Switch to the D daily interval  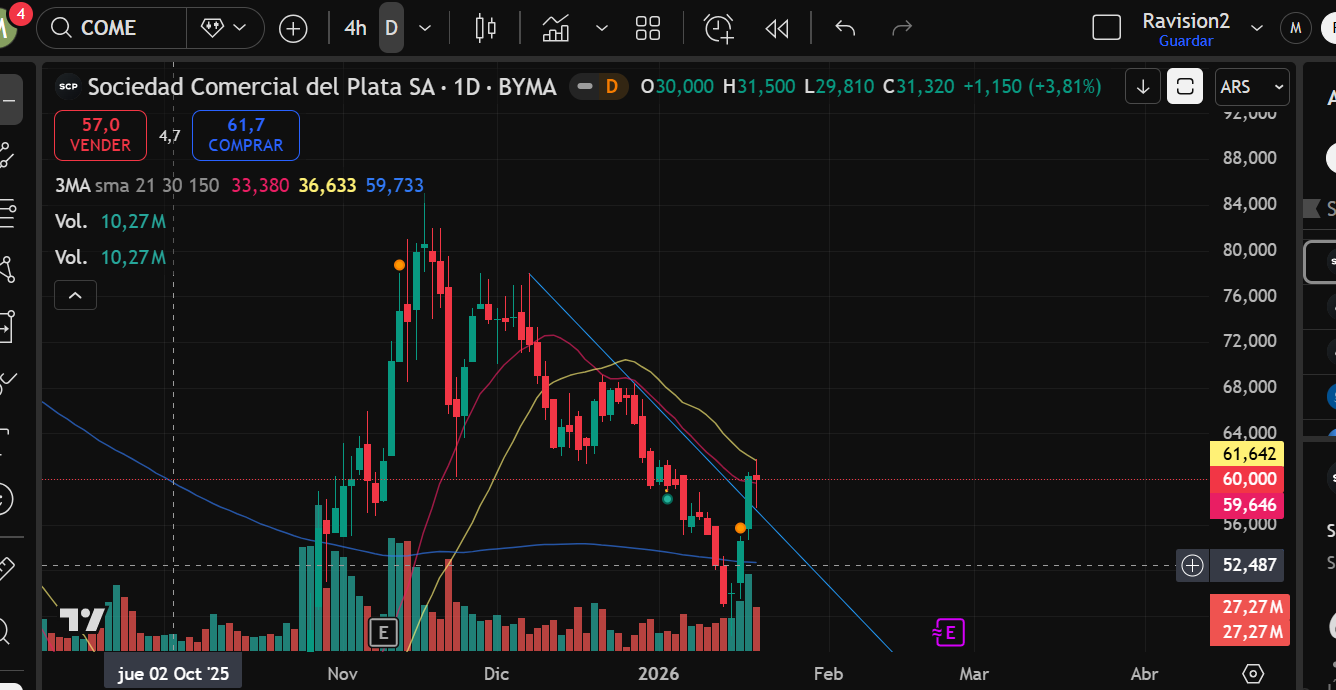pos(391,27)
